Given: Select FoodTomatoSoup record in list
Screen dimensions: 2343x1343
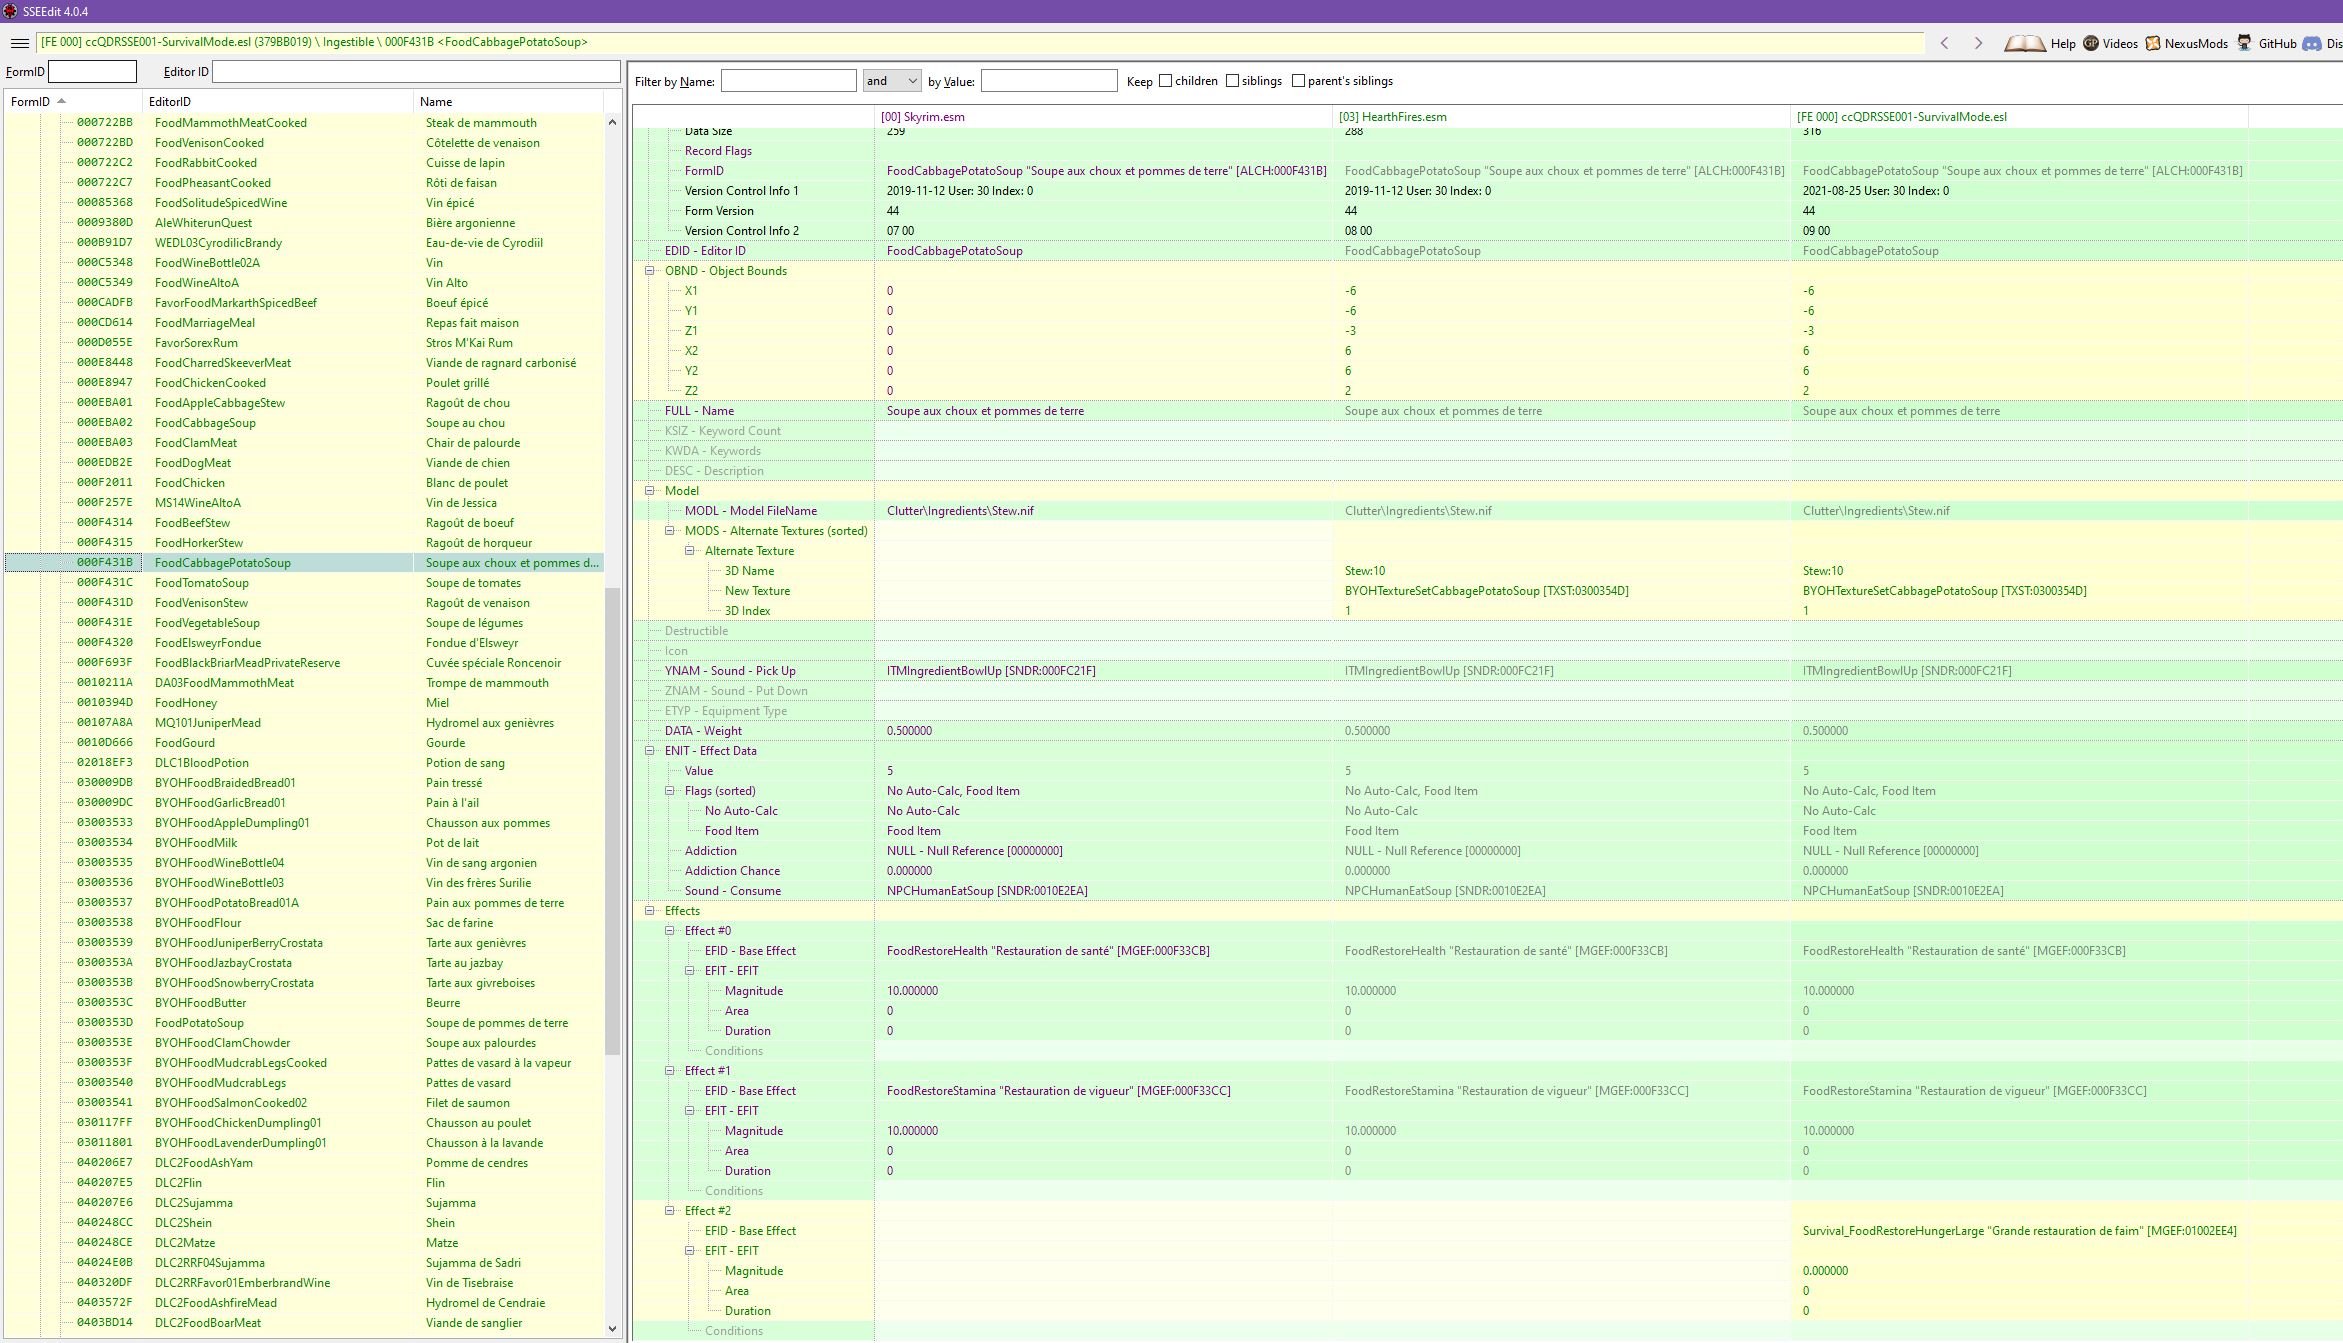Looking at the screenshot, I should coord(202,583).
